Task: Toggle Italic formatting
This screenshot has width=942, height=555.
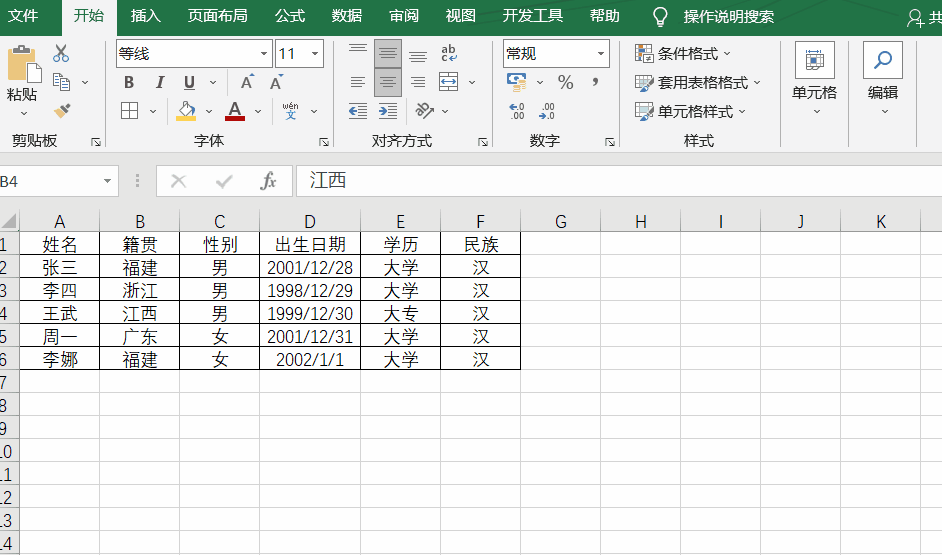Action: (159, 82)
